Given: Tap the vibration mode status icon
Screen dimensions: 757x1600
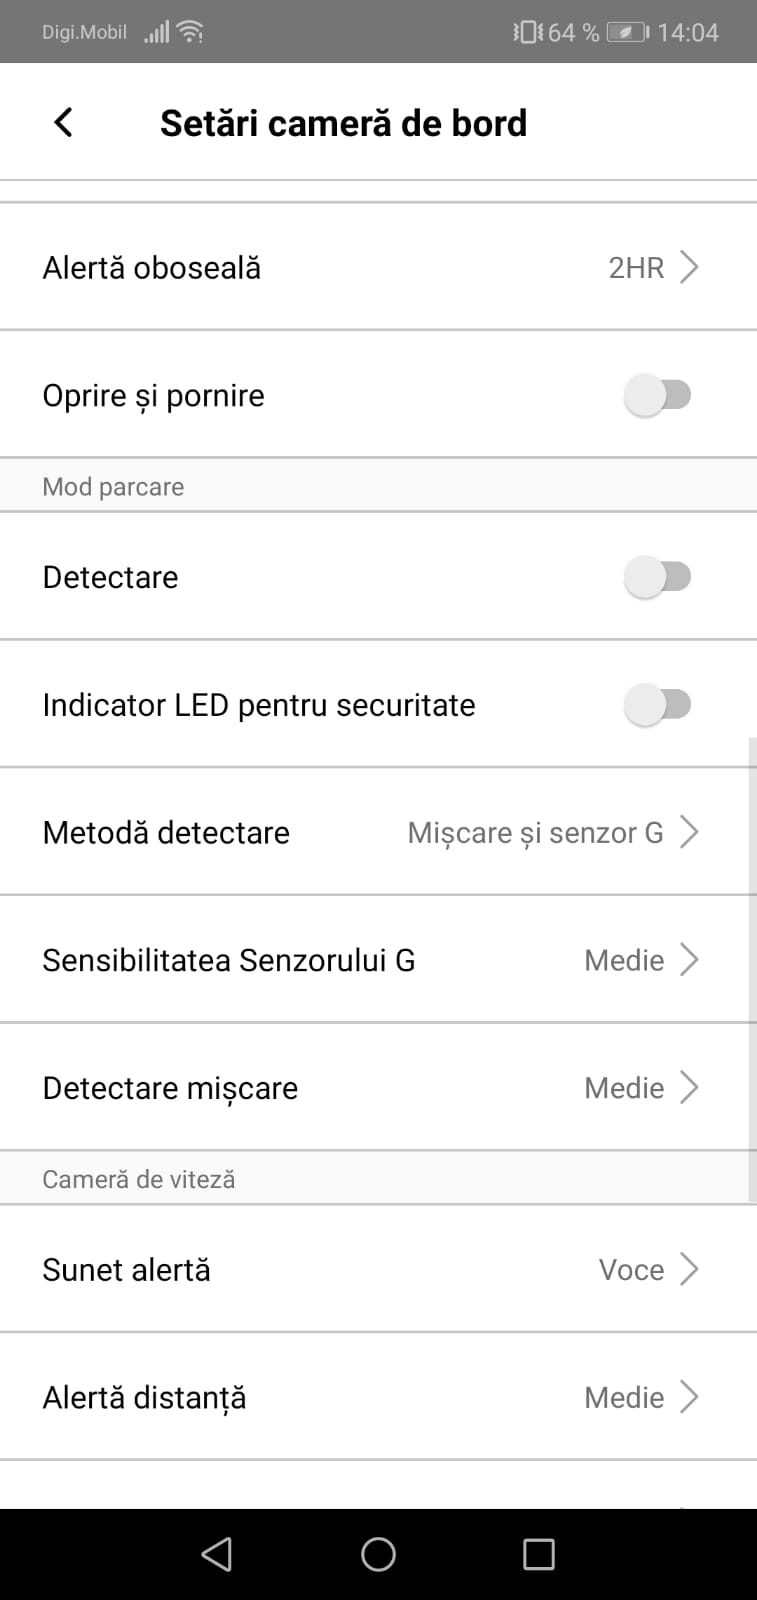Looking at the screenshot, I should [527, 33].
